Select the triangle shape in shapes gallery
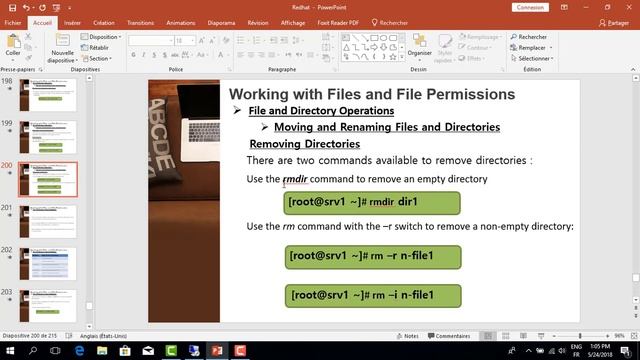The width and height of the screenshot is (640, 360). 346,47
